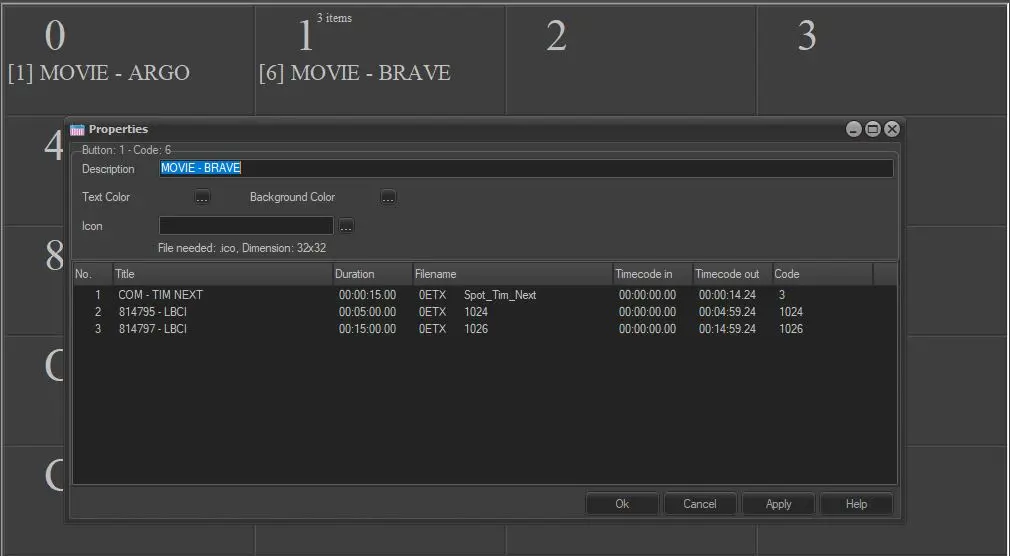Click the Timecode in column header
Screen dimensions: 1010x556
652,274
